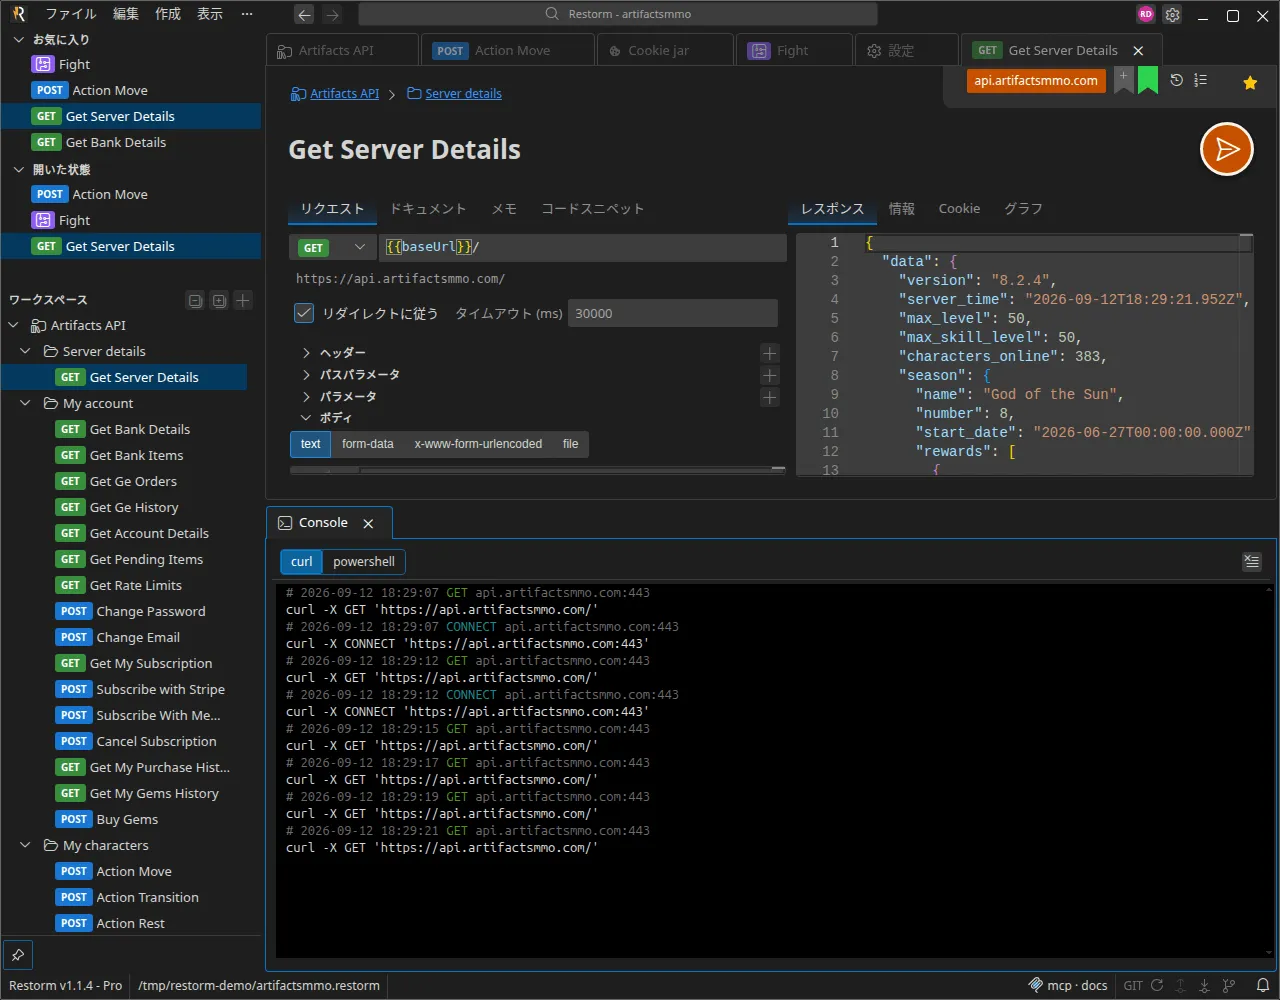Click the Restorm search bar in title bar
Viewport: 1280px width, 1000px height.
pos(618,14)
